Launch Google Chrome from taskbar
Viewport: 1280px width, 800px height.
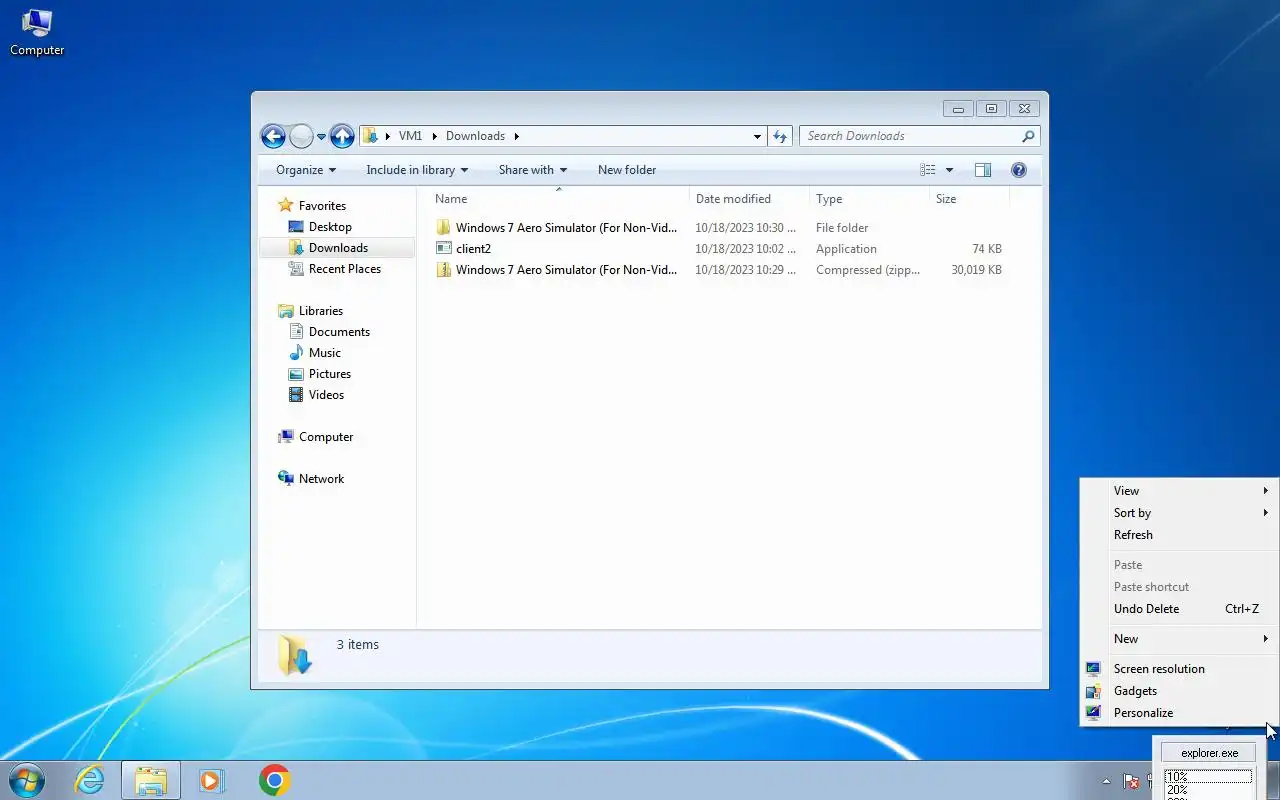275,780
